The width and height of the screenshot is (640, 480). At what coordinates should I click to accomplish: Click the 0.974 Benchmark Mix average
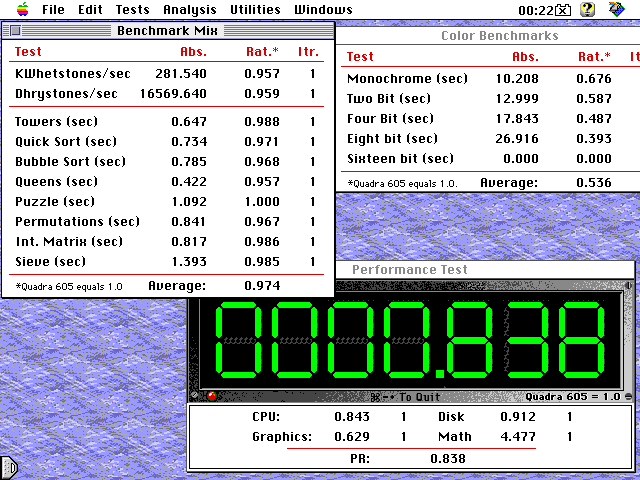[x=262, y=286]
